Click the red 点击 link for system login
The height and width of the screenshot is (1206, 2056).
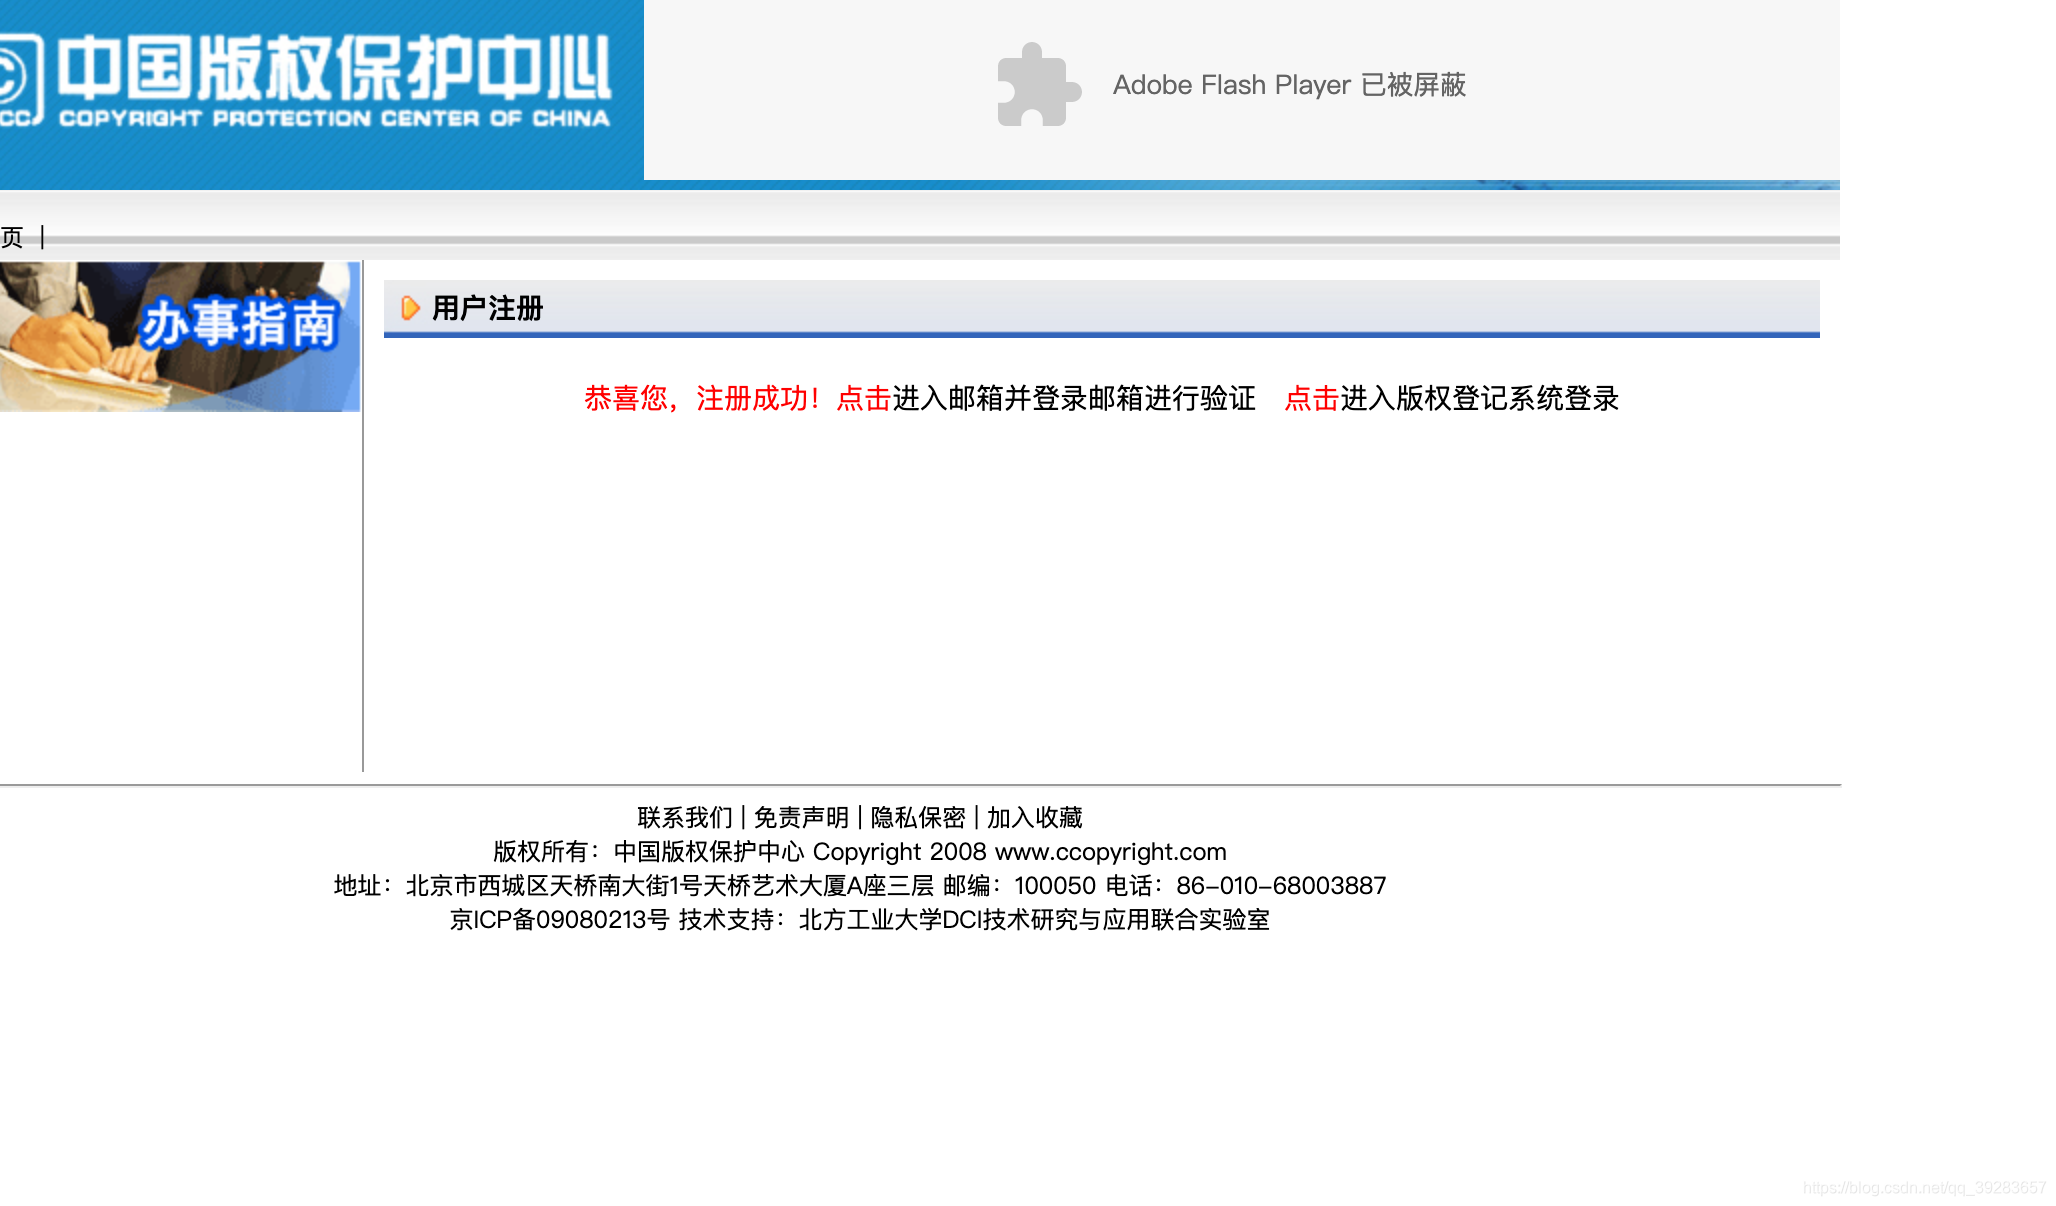pos(1311,398)
